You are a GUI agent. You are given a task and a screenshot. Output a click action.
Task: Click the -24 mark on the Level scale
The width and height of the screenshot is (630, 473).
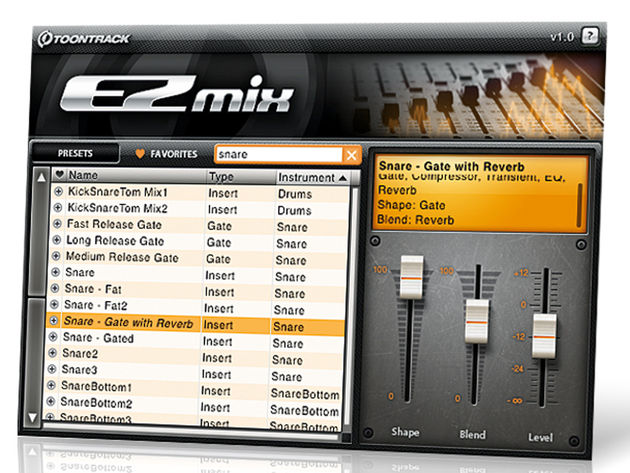click(x=517, y=369)
